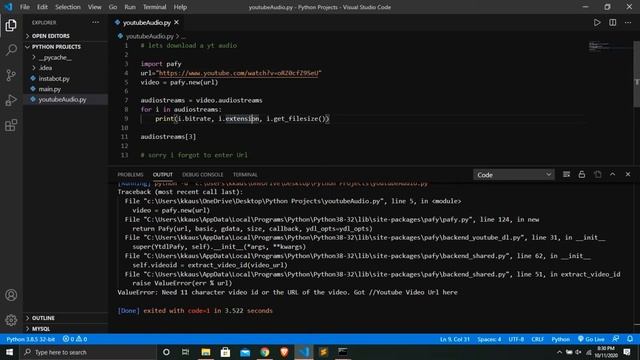Open the Run menu

click(130, 7)
